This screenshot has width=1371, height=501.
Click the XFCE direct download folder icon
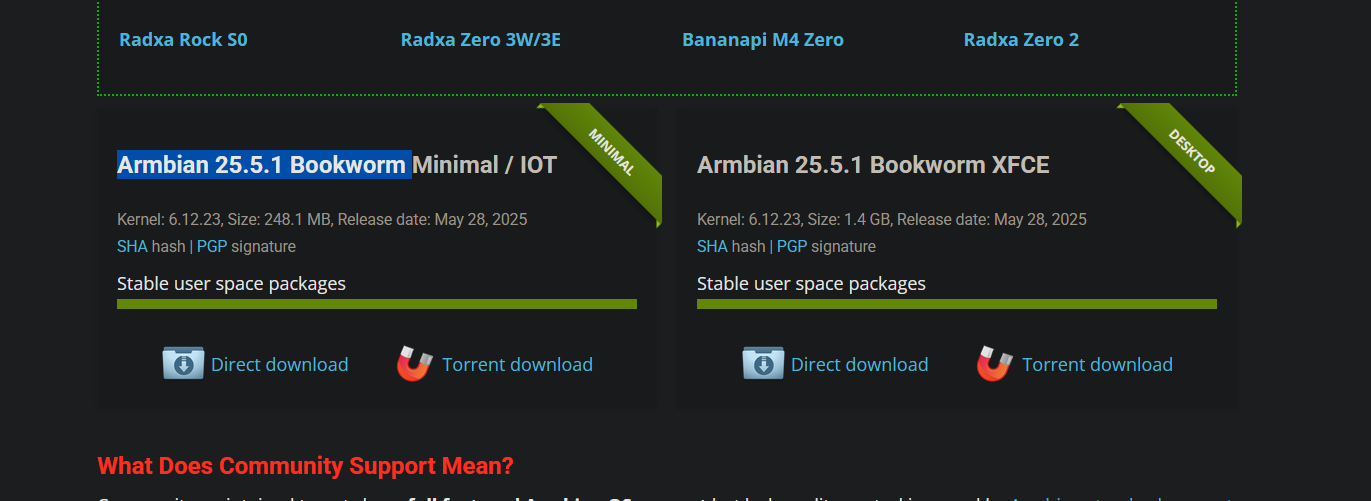tap(763, 363)
